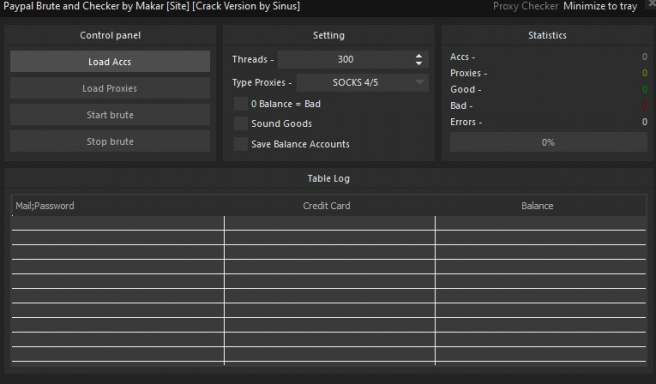The image size is (656, 384).
Task: Click the Balance column header
Action: pyautogui.click(x=537, y=206)
